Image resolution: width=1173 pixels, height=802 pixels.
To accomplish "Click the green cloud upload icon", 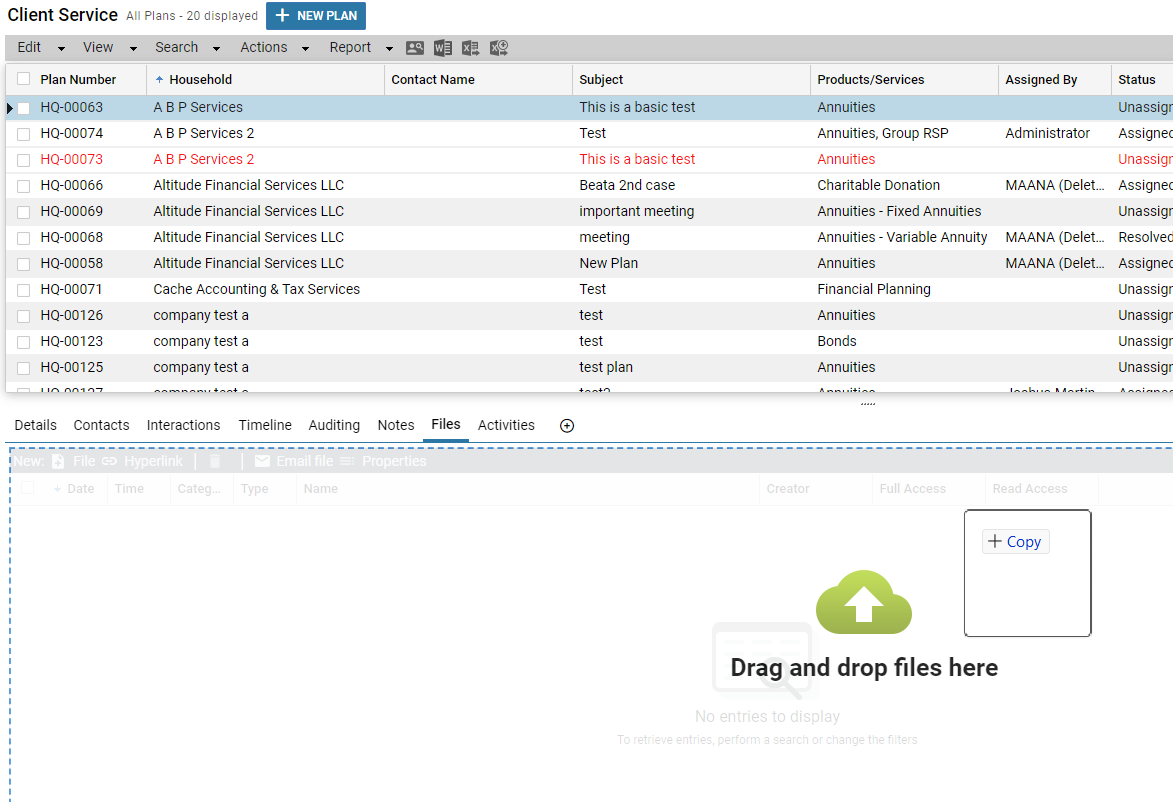I will click(x=864, y=603).
